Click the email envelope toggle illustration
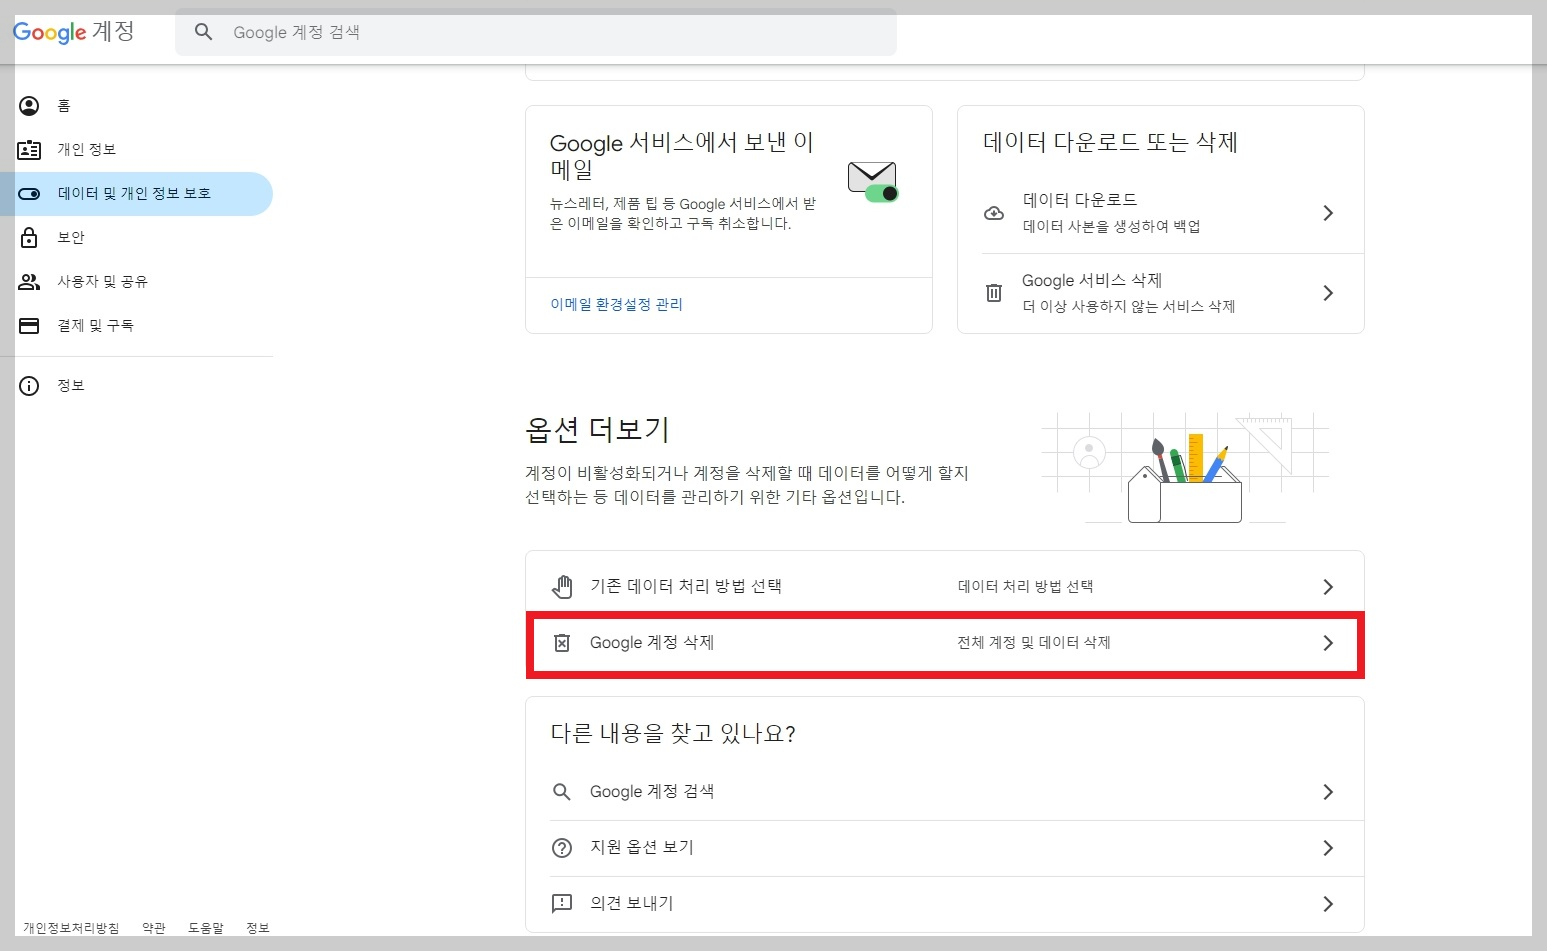Viewport: 1547px width, 951px height. 873,181
